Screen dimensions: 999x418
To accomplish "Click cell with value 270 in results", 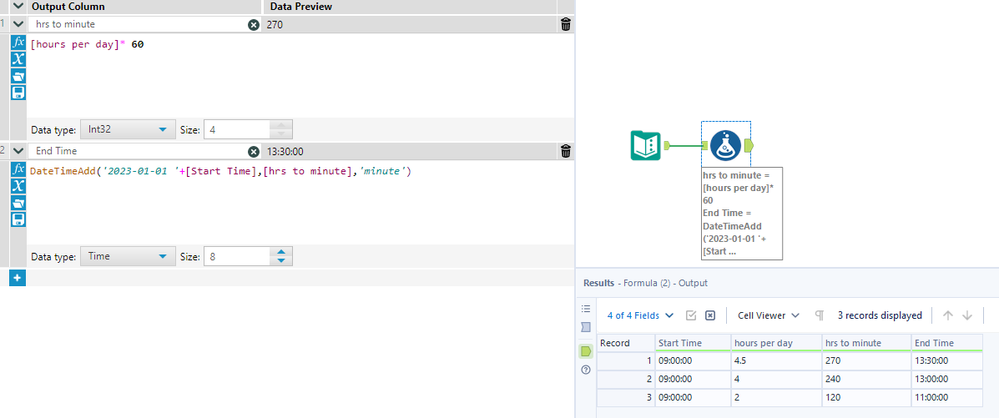I will pos(866,361).
